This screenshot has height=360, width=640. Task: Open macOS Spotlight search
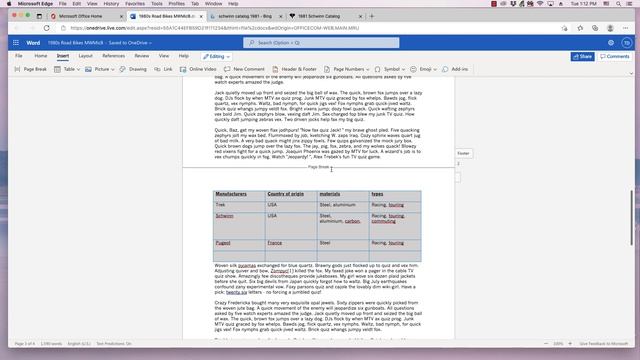click(x=618, y=4)
